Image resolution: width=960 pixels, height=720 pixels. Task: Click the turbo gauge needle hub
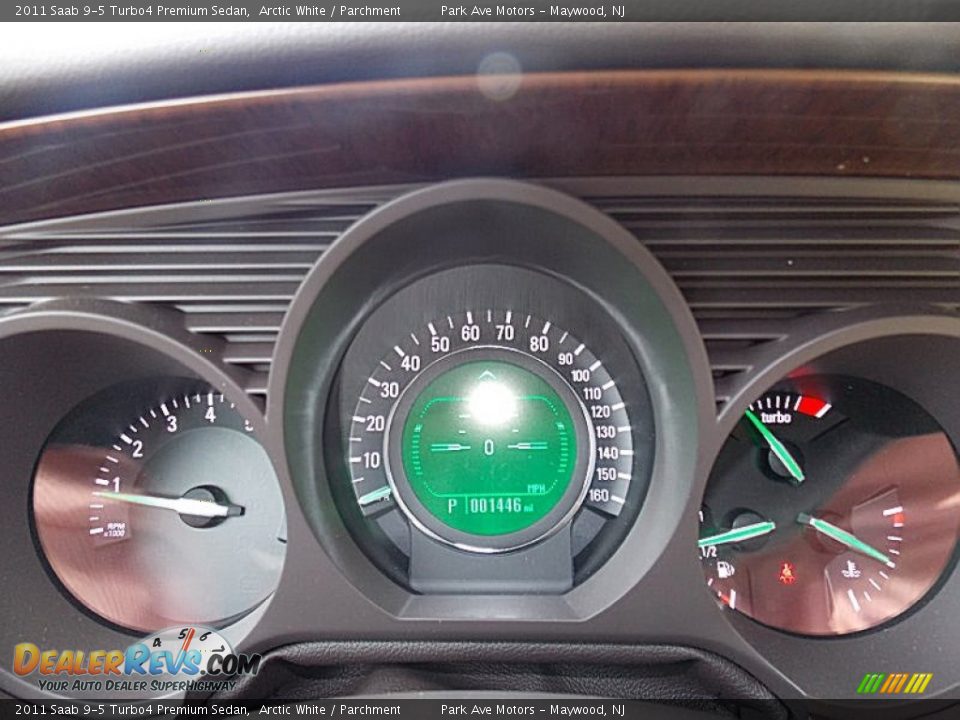click(x=785, y=460)
